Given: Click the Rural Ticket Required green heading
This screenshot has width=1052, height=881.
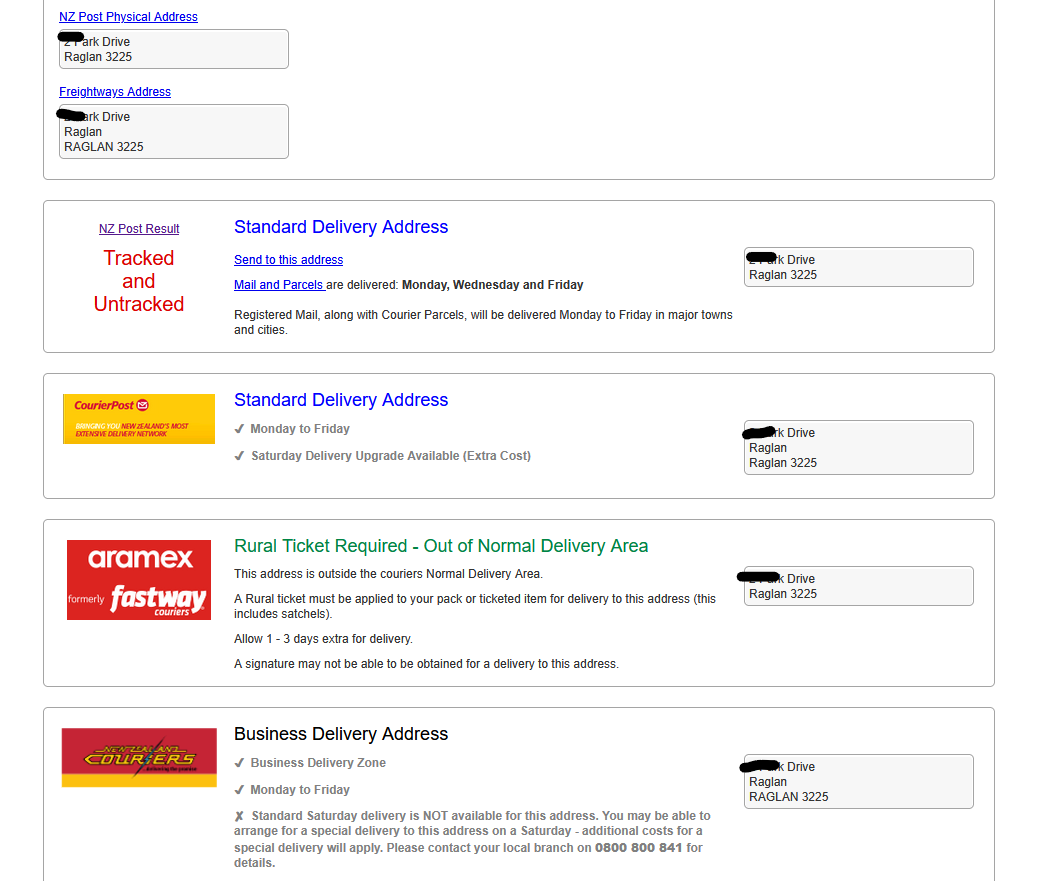Looking at the screenshot, I should 441,546.
